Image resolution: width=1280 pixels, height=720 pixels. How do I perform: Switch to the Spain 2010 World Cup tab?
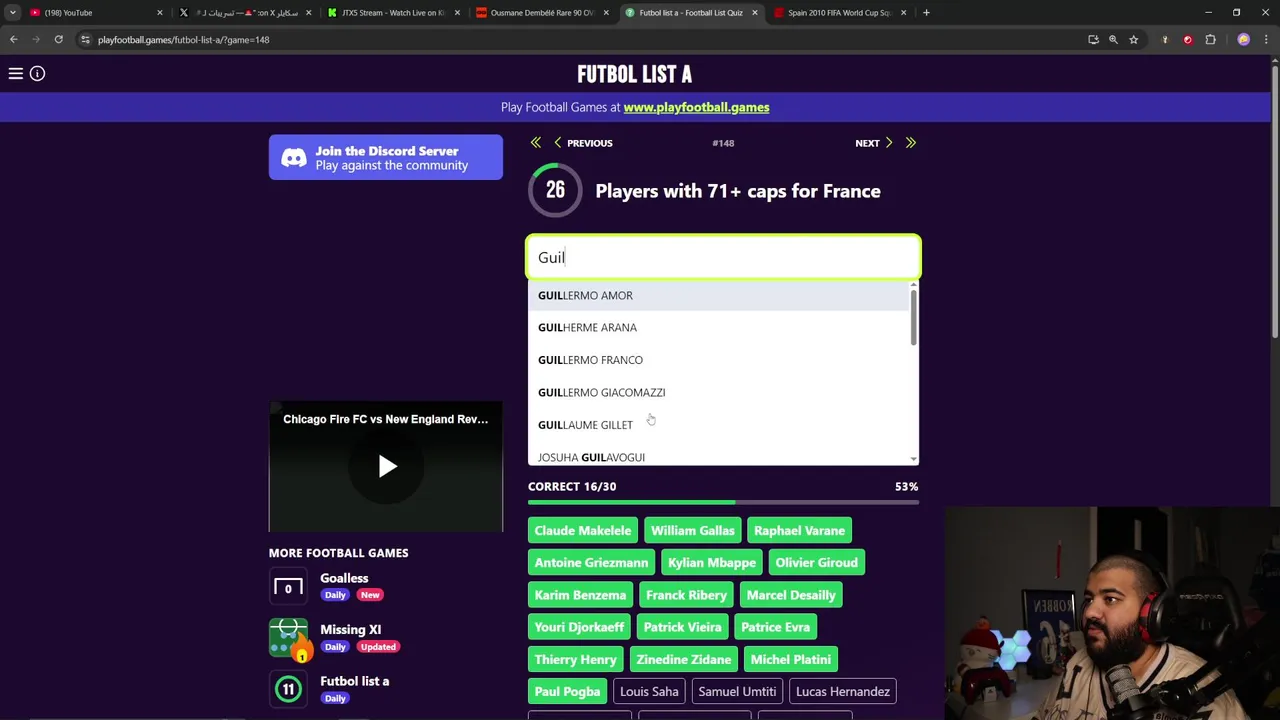[x=840, y=13]
